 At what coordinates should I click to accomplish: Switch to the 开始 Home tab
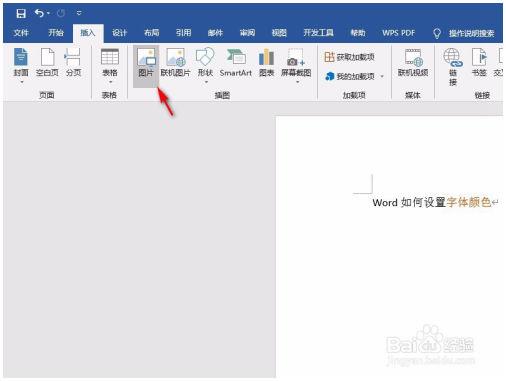[x=56, y=33]
